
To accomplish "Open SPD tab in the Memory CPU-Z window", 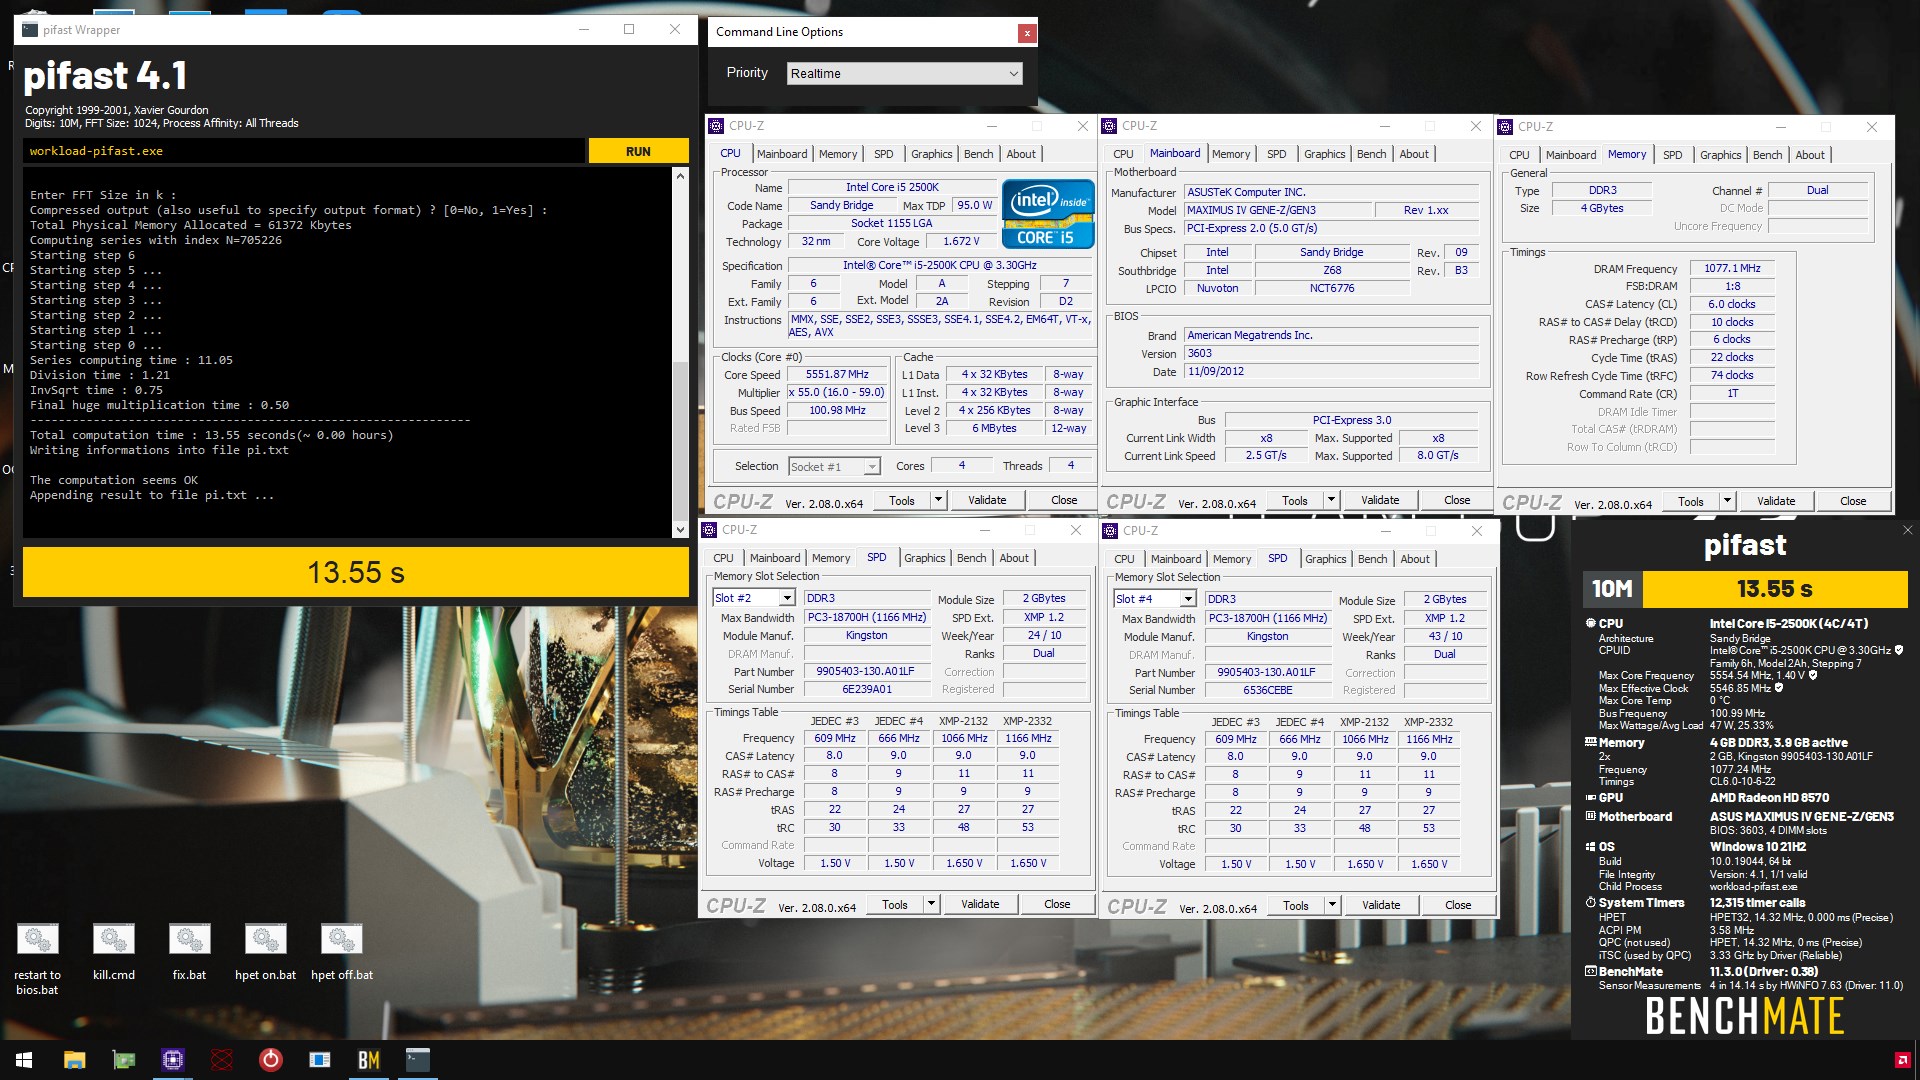I will [x=1672, y=155].
